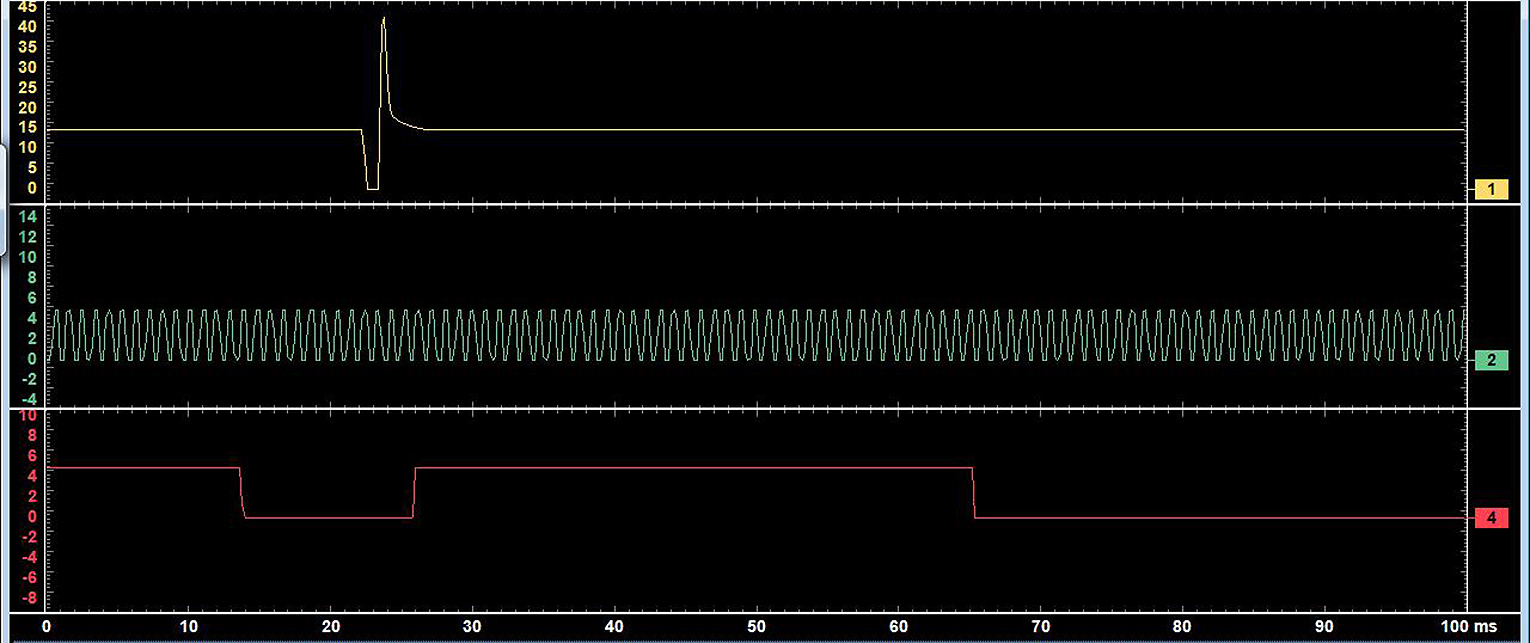Click the 45 label on the yellow voltage scale

coord(27,6)
